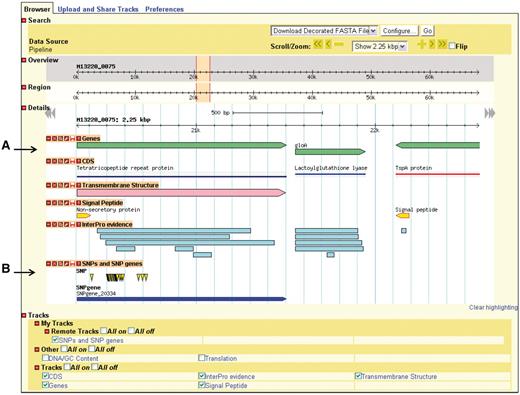
Task: Toggle the Flip checkbox
Action: (x=452, y=46)
